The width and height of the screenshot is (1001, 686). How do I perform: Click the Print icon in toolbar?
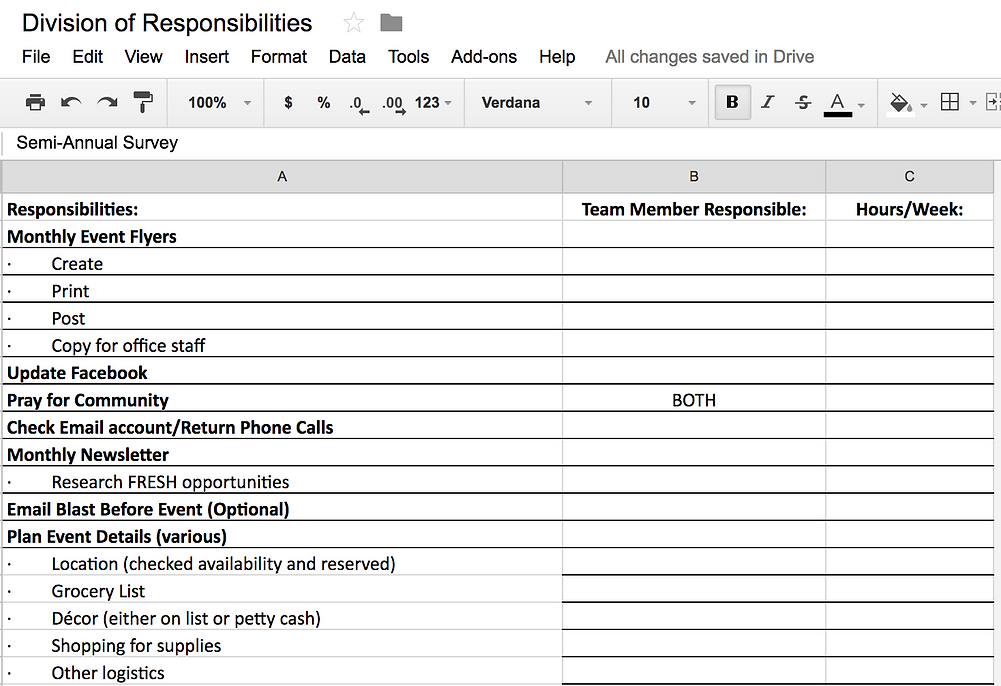click(35, 102)
